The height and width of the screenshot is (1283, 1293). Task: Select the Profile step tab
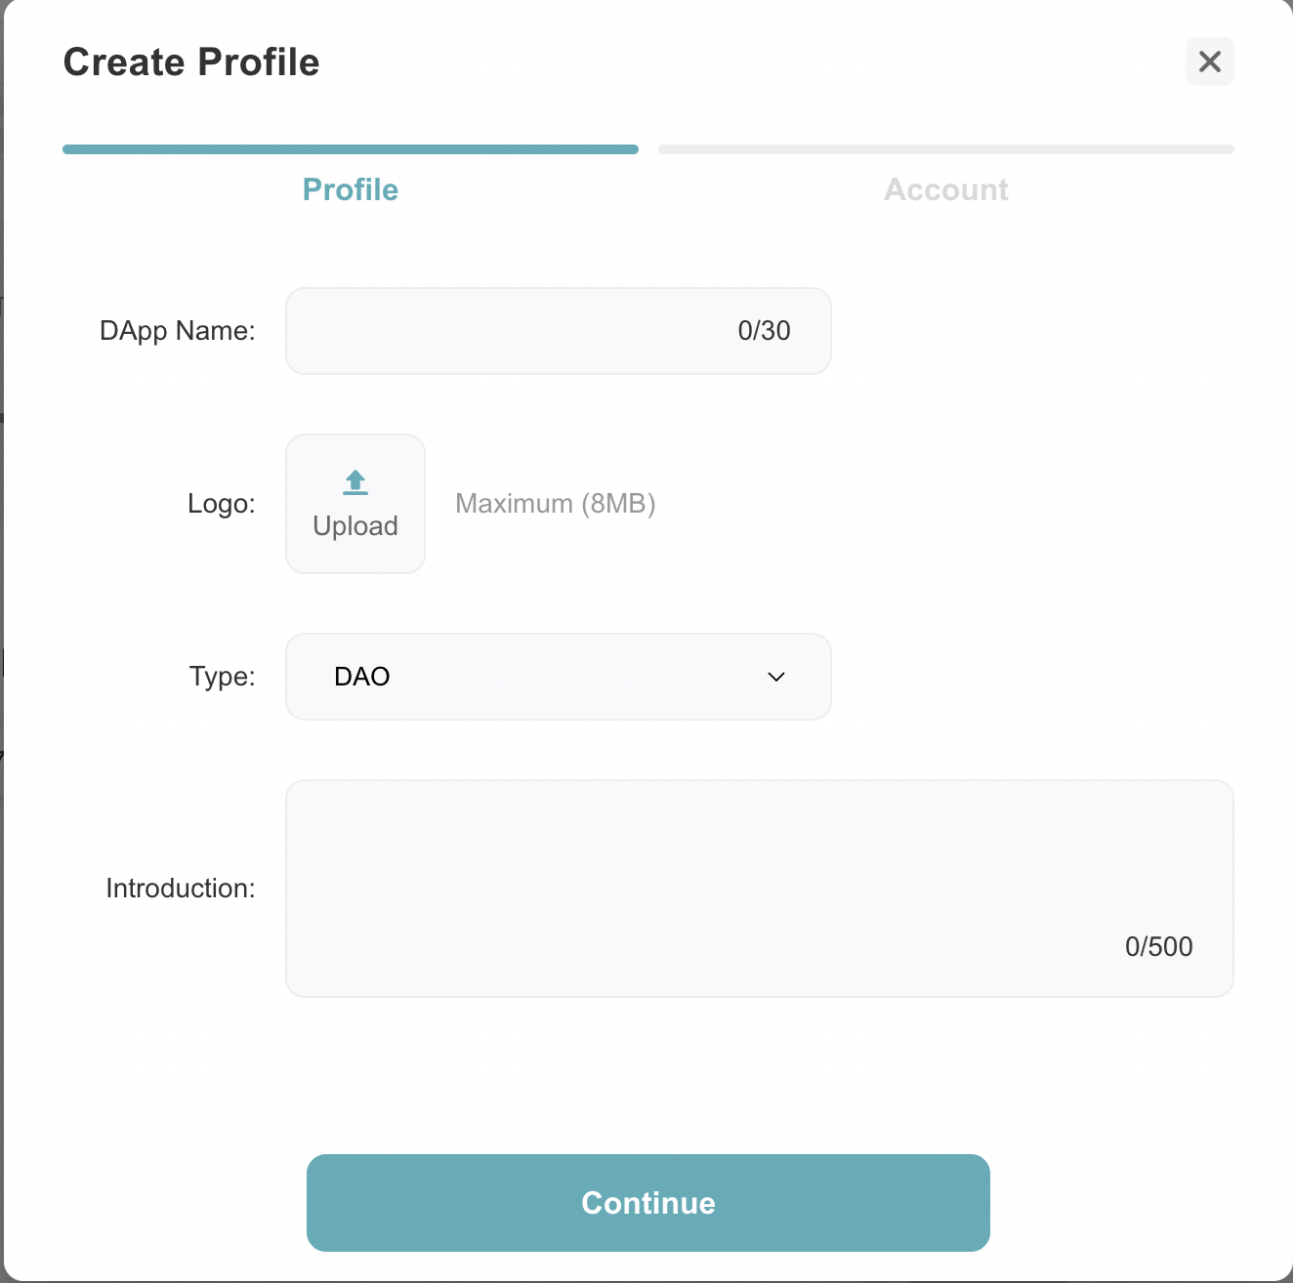point(350,190)
